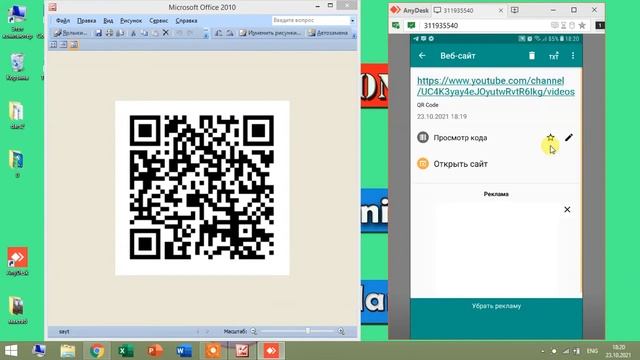Expand the help question dropdown arrow

[x=353, y=20]
